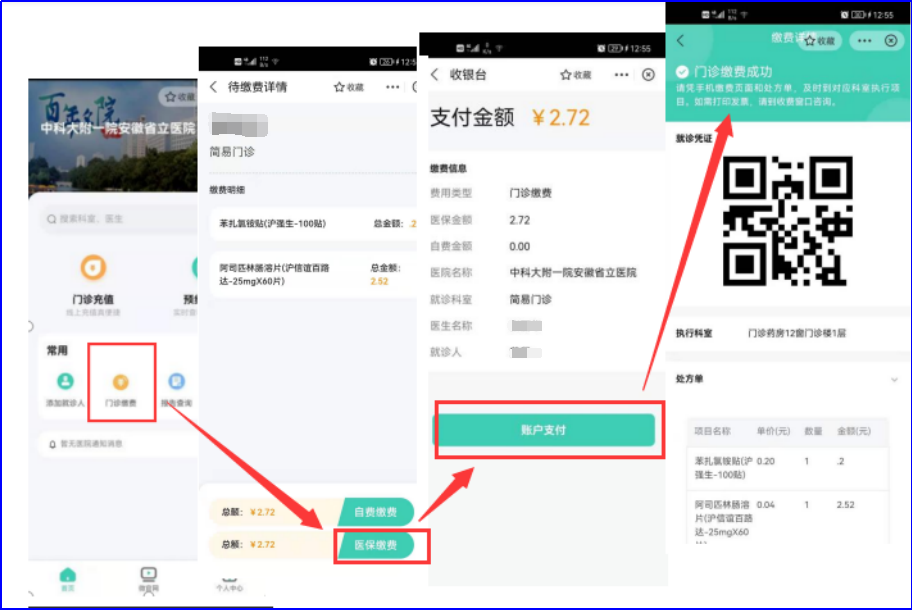912x610 pixels.
Task: Tap 收藏 star on 收银台 header
Action: 575,75
